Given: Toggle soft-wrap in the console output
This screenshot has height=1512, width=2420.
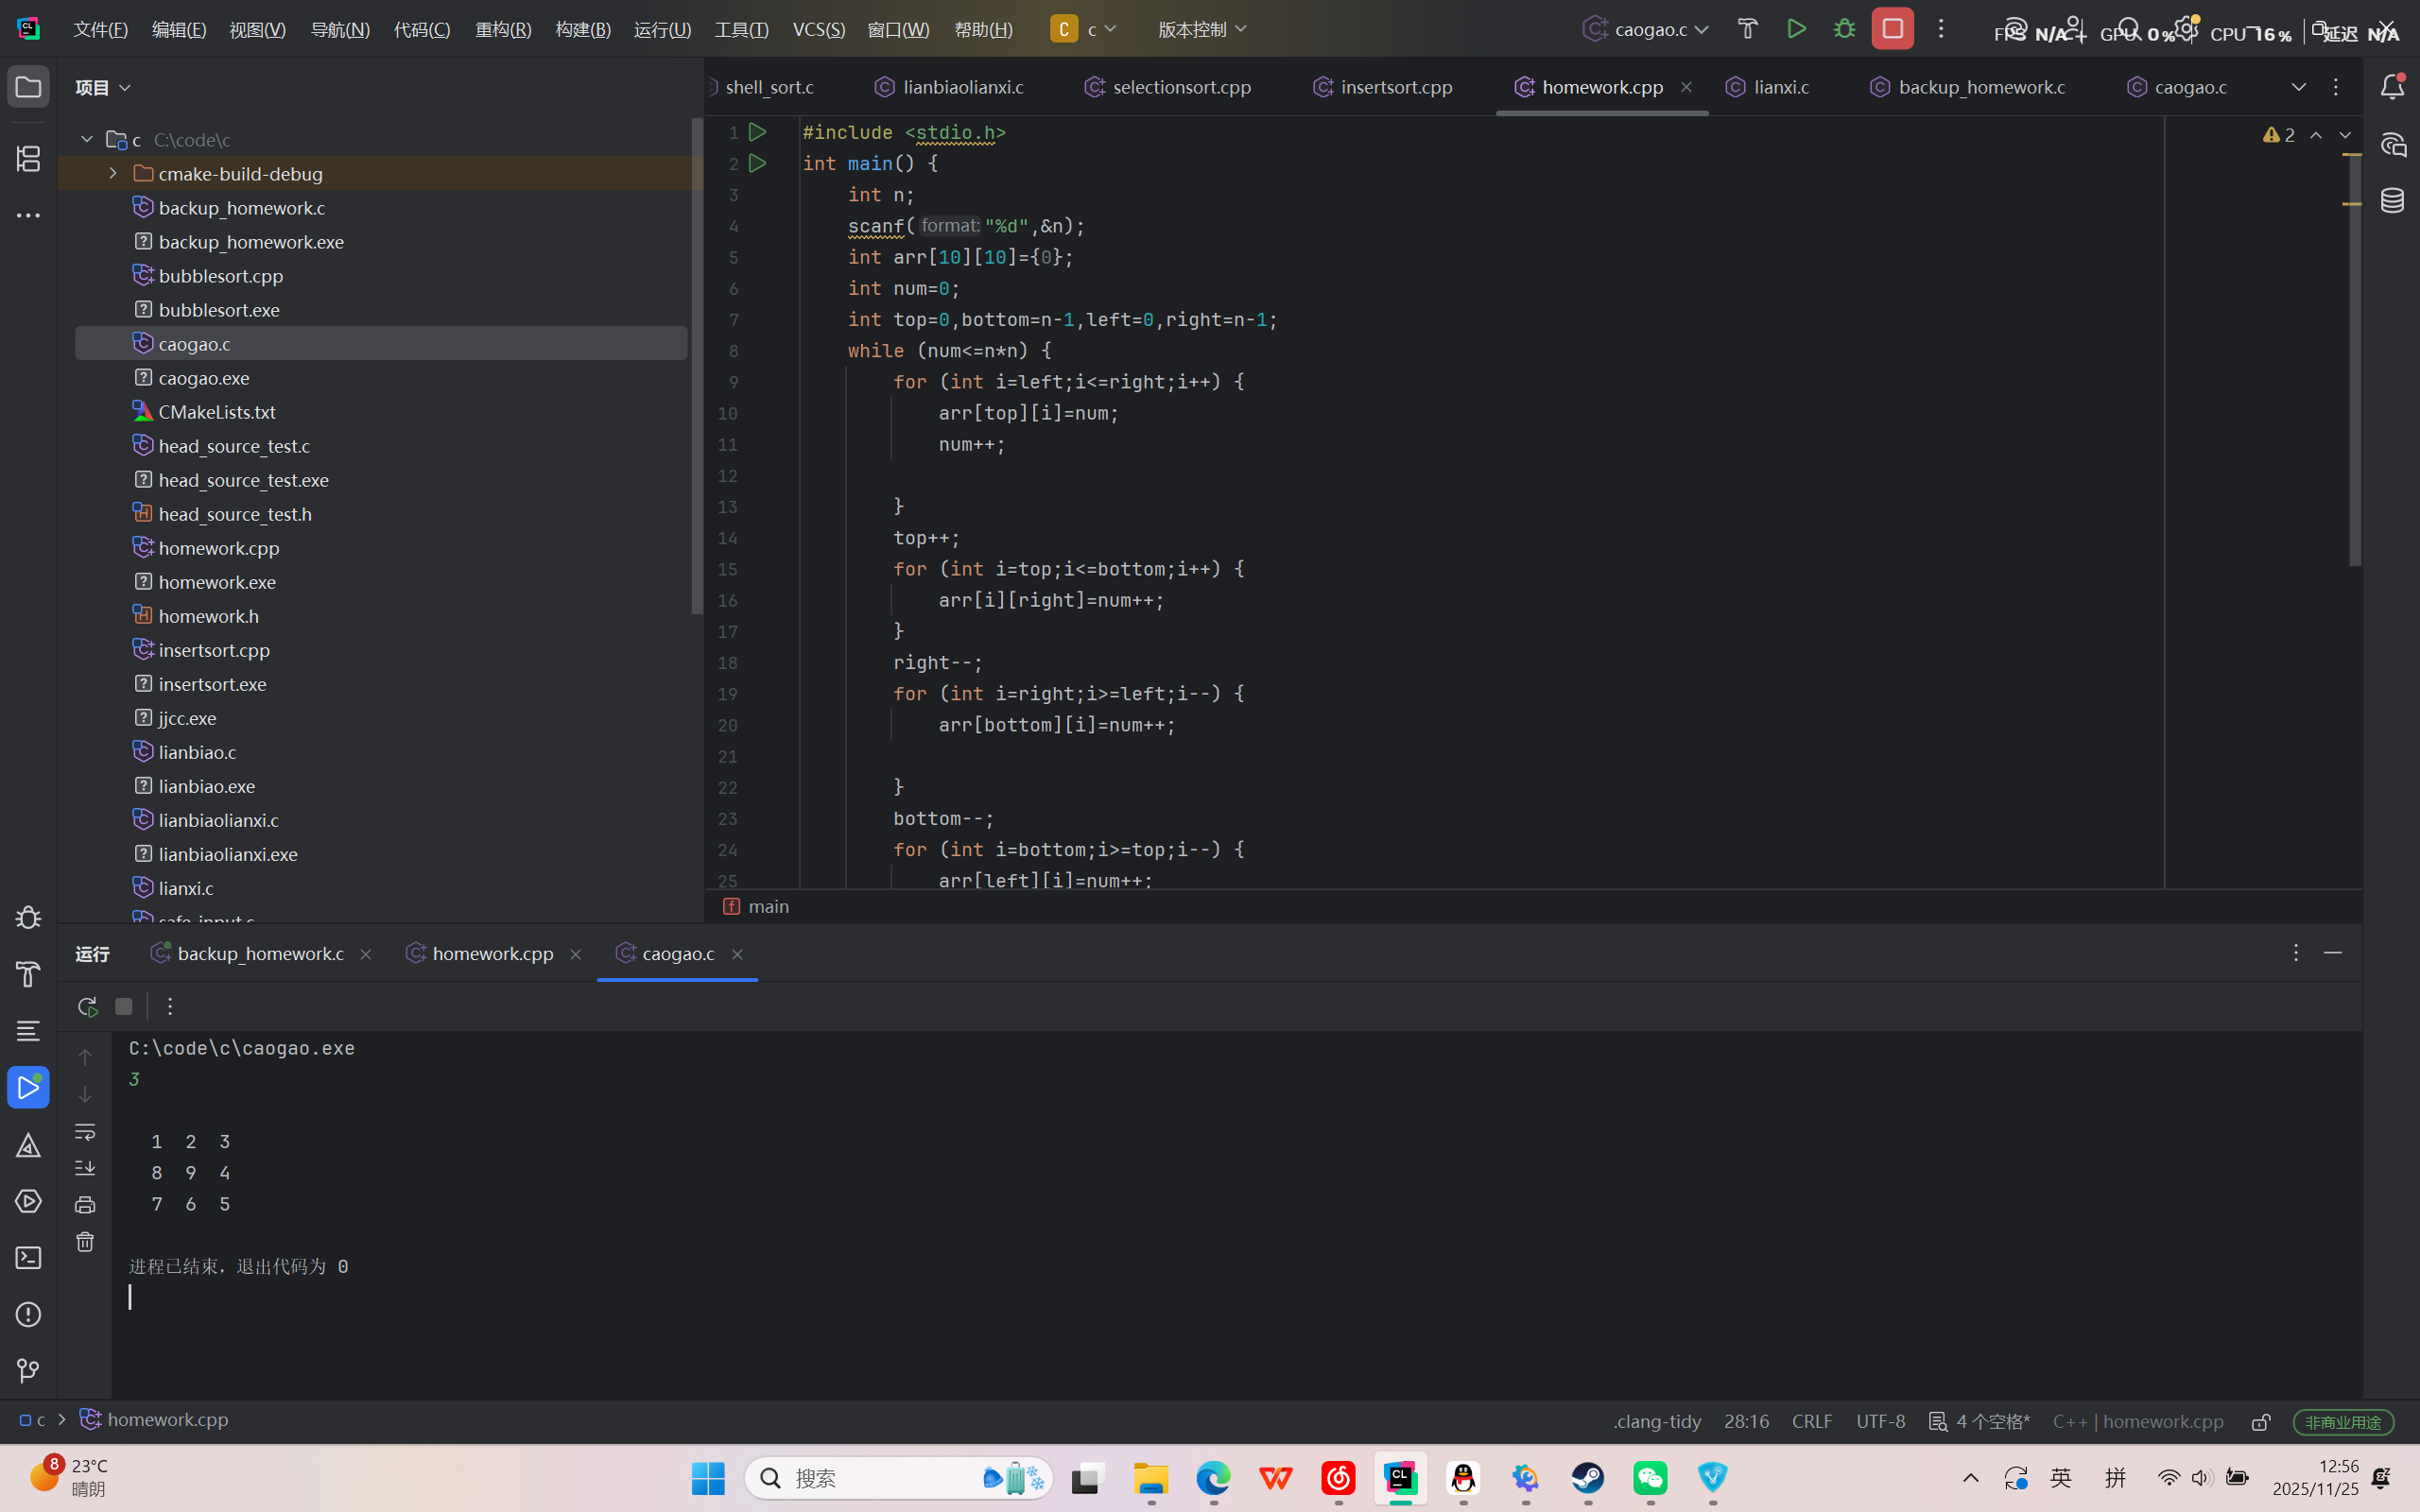Looking at the screenshot, I should point(85,1131).
